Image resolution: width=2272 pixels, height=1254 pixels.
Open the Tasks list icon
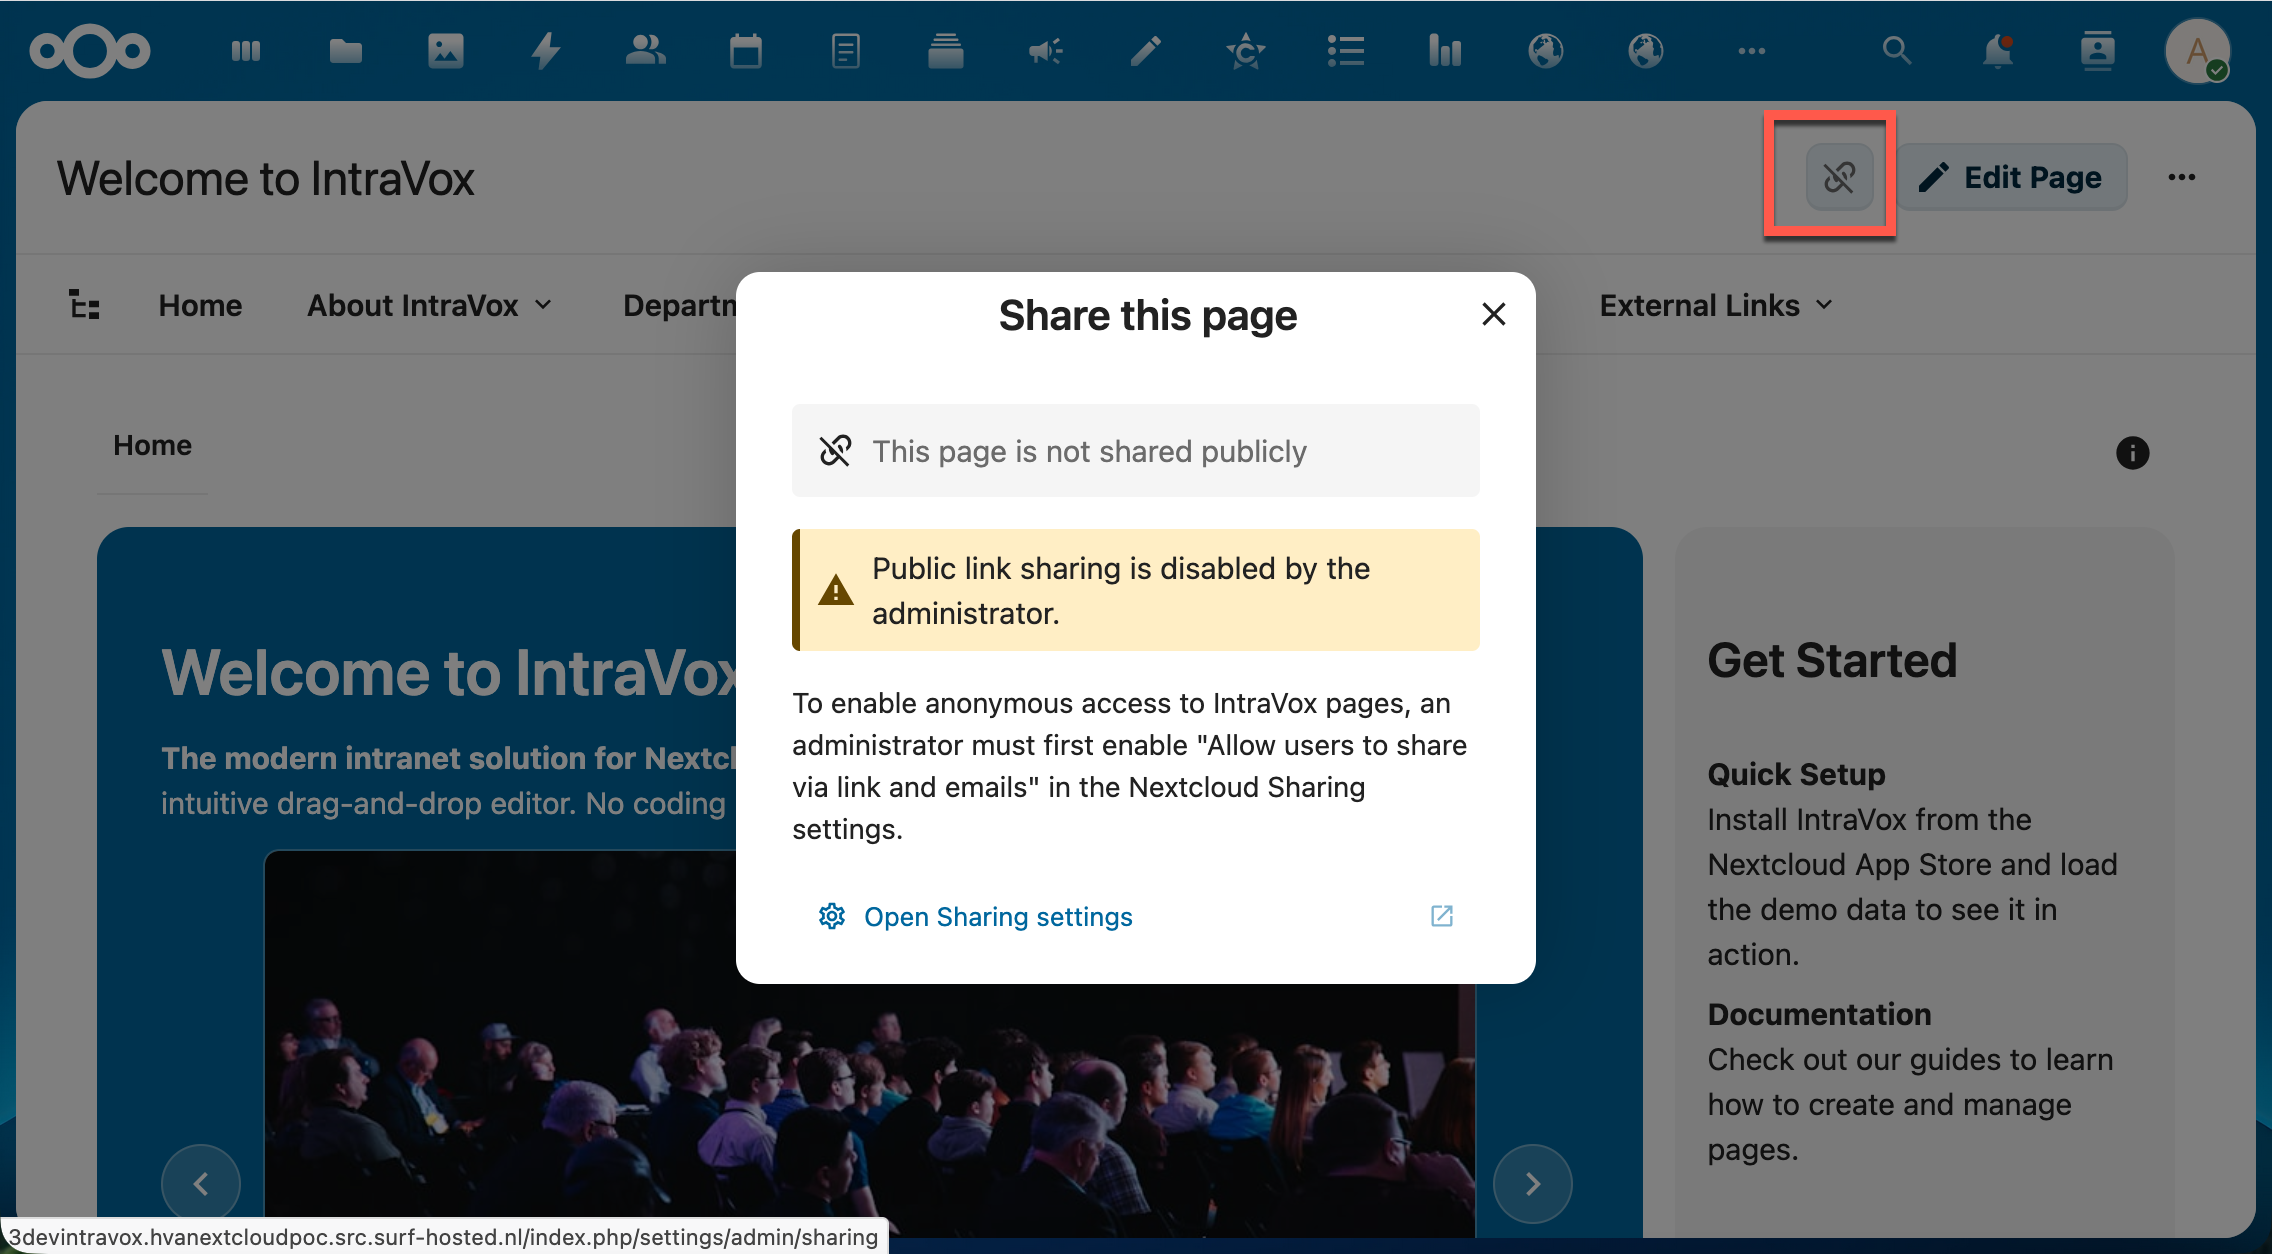click(1346, 50)
